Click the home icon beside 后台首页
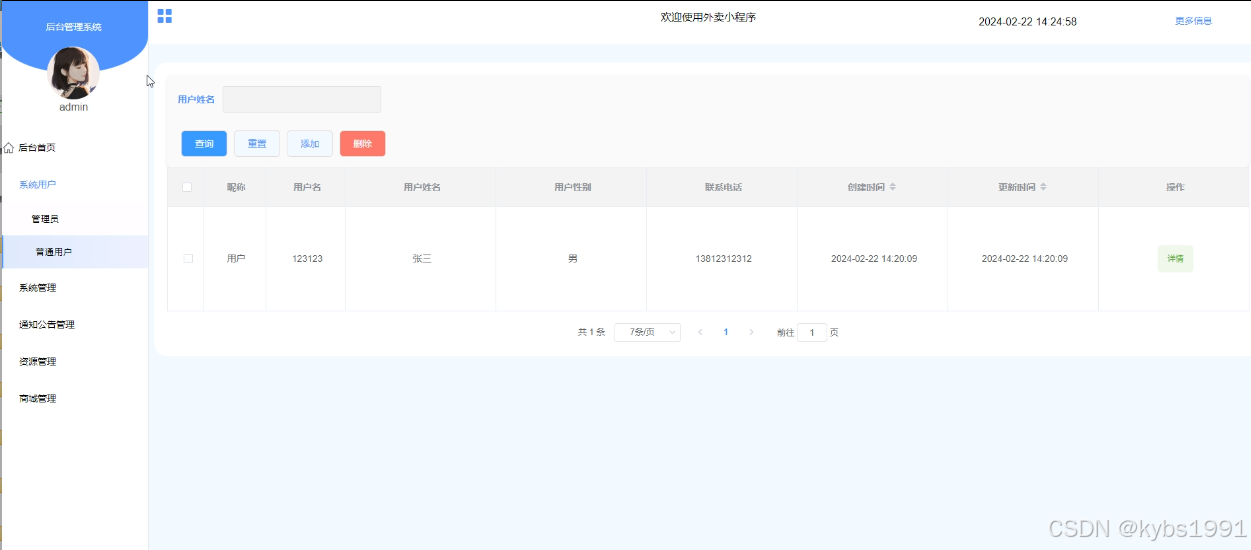Screen dimensions: 1251x550 [9, 148]
